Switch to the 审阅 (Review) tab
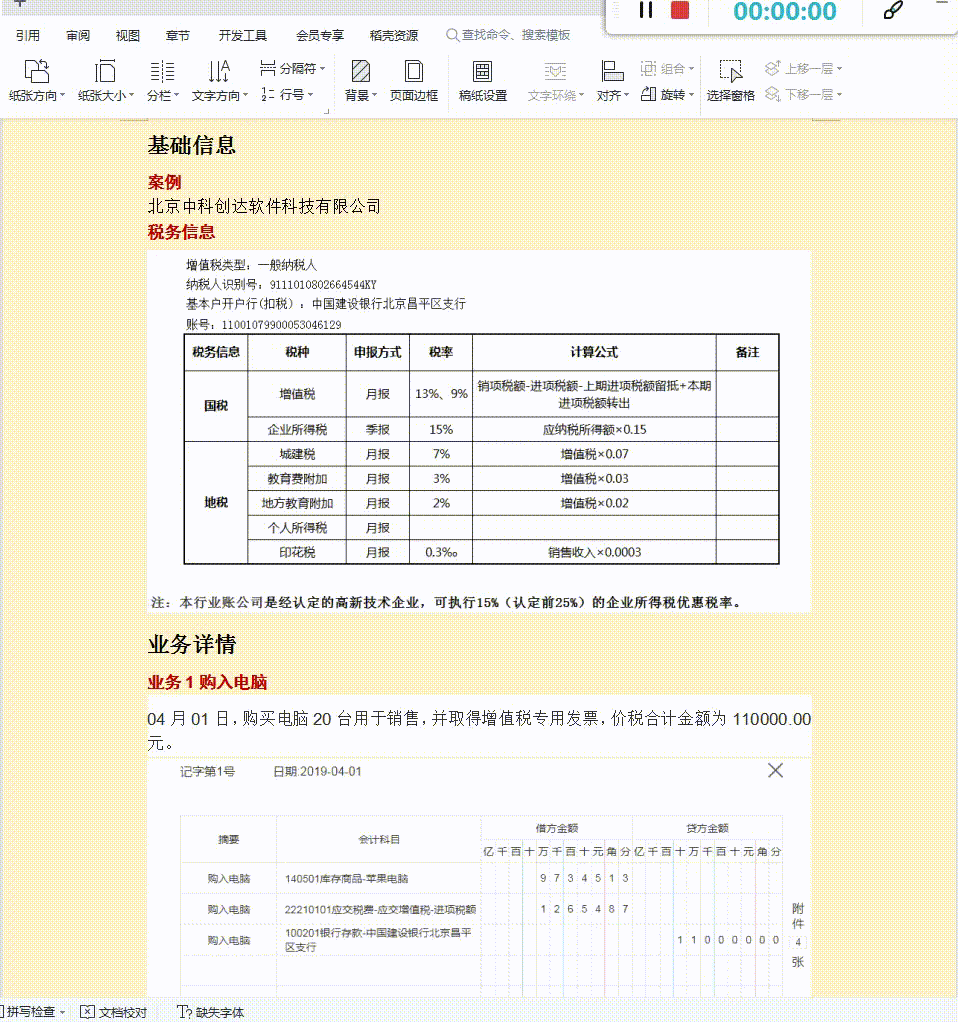This screenshot has width=958, height=1022. tap(78, 34)
